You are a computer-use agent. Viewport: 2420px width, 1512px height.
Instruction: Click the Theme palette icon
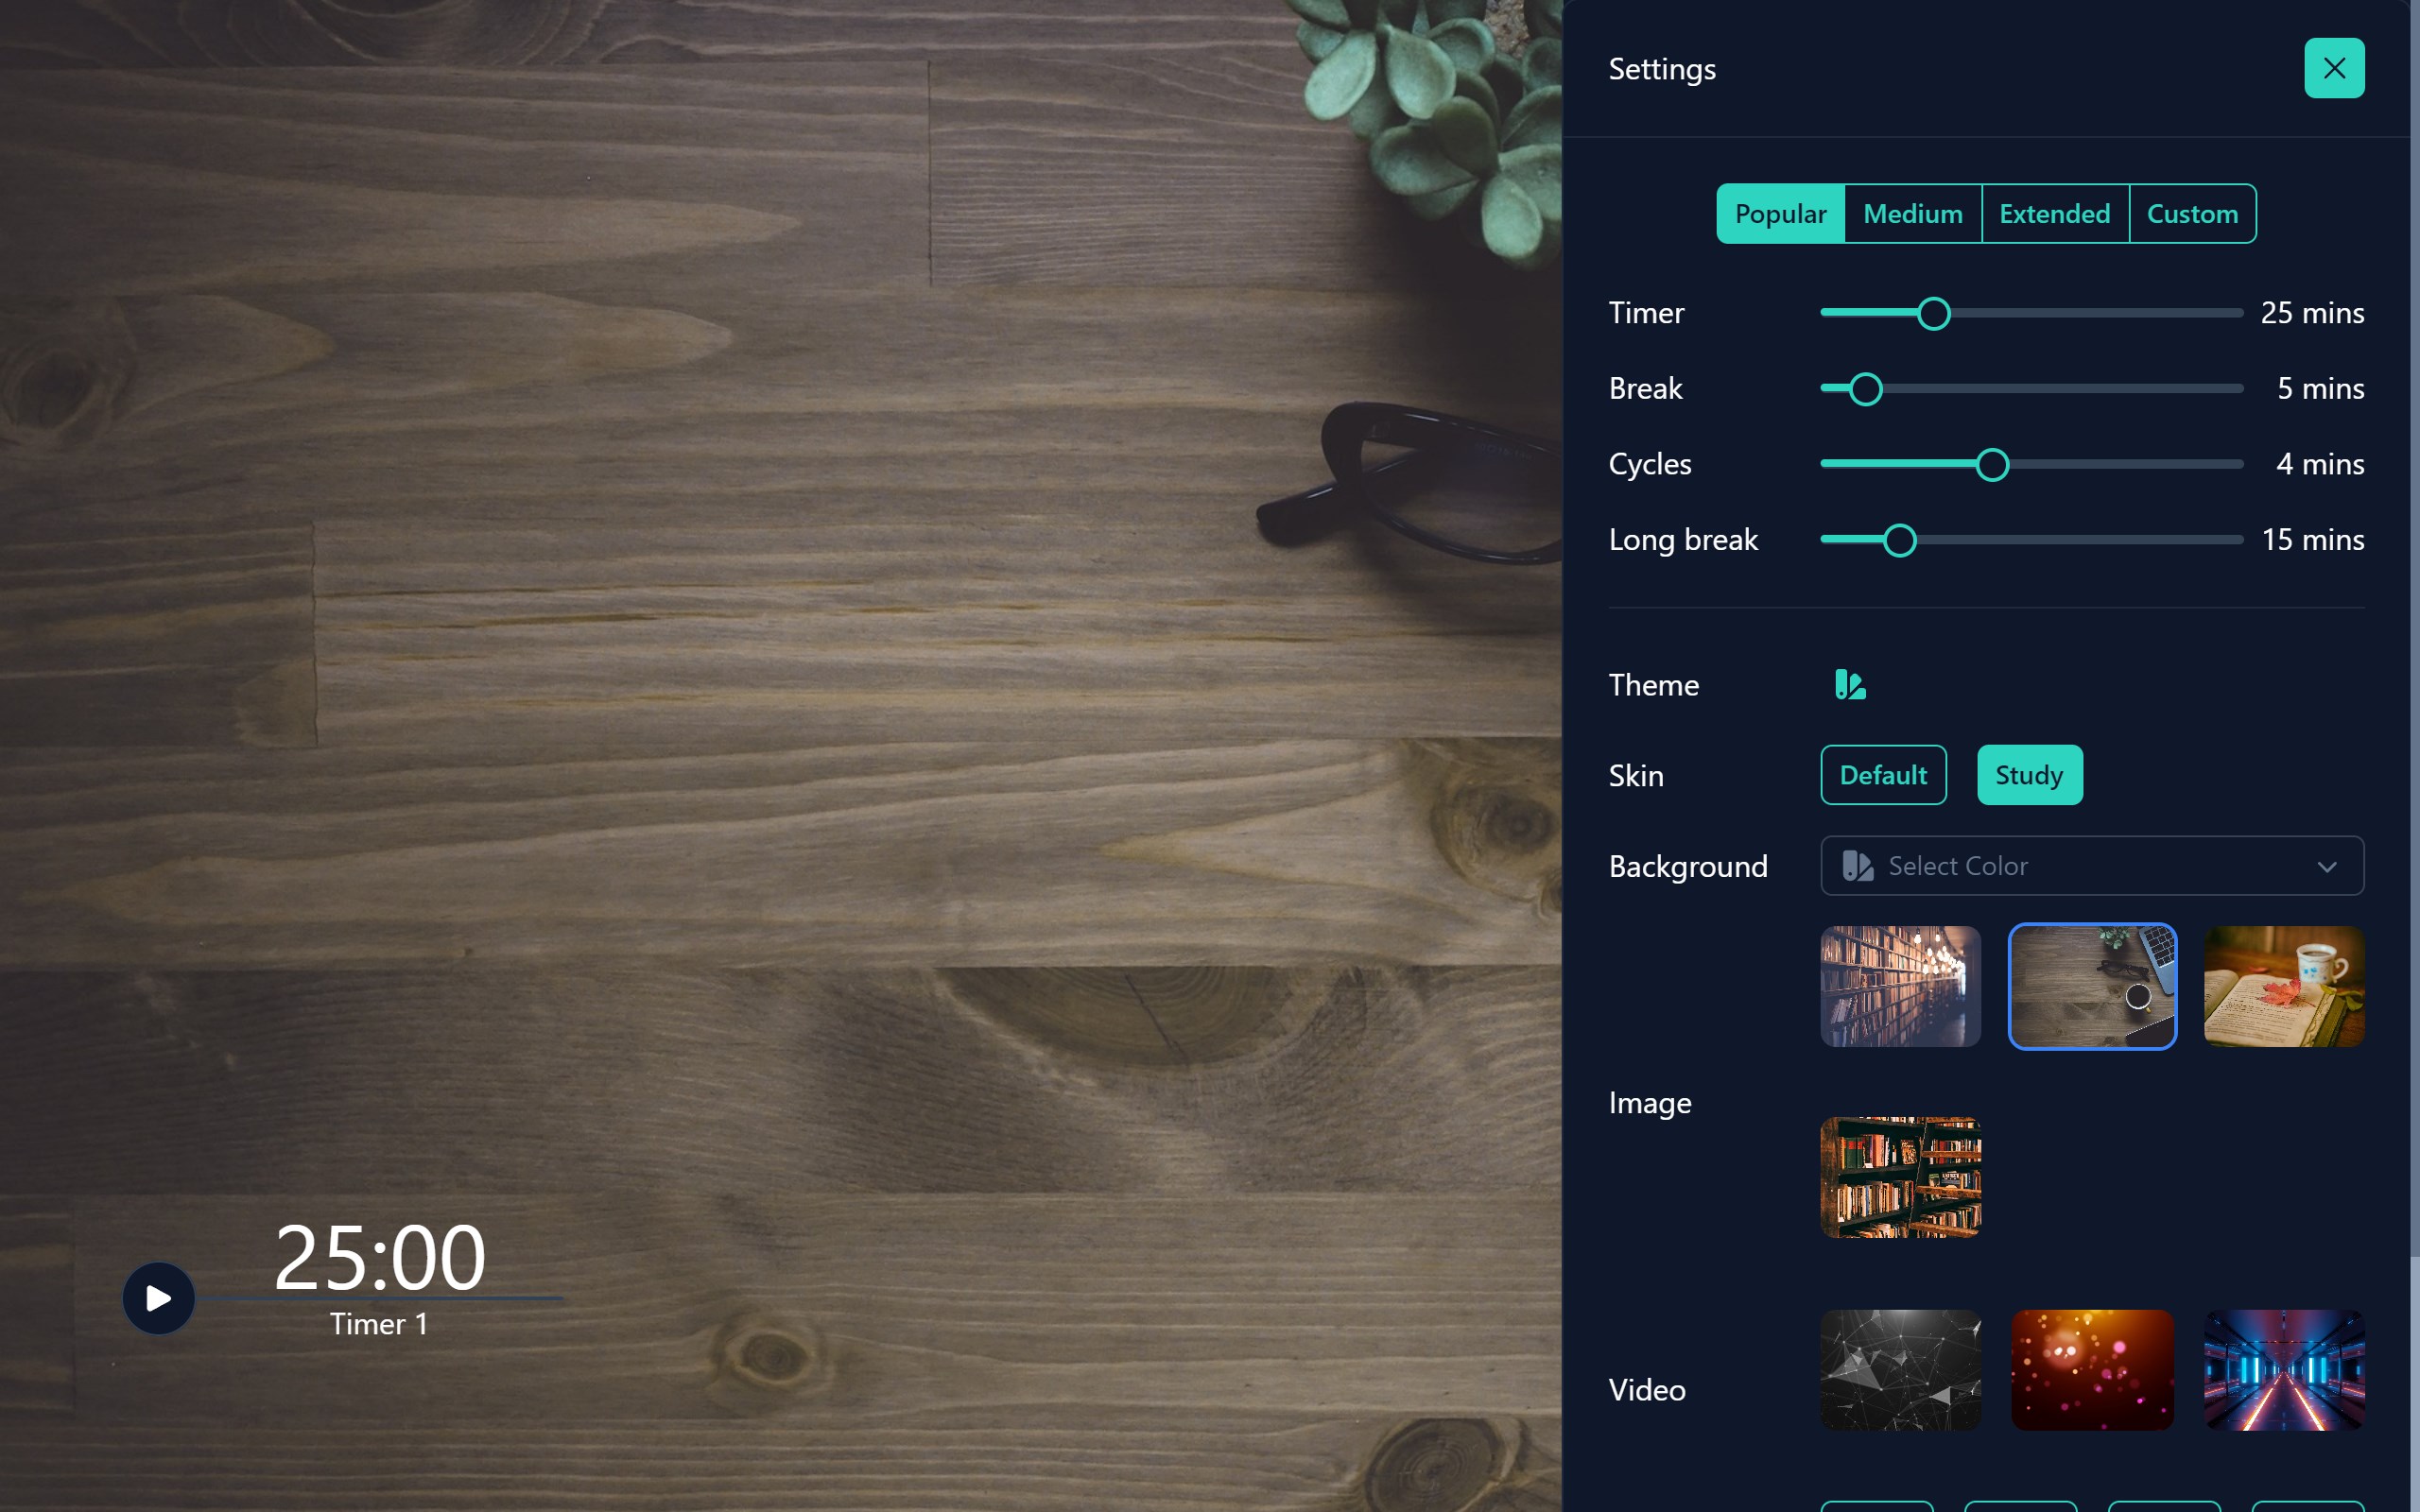pyautogui.click(x=1849, y=685)
